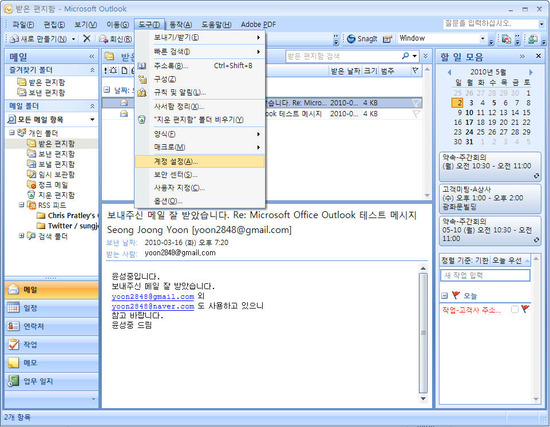Close the To-Do Bar (할 일 모음)

[x=538, y=56]
